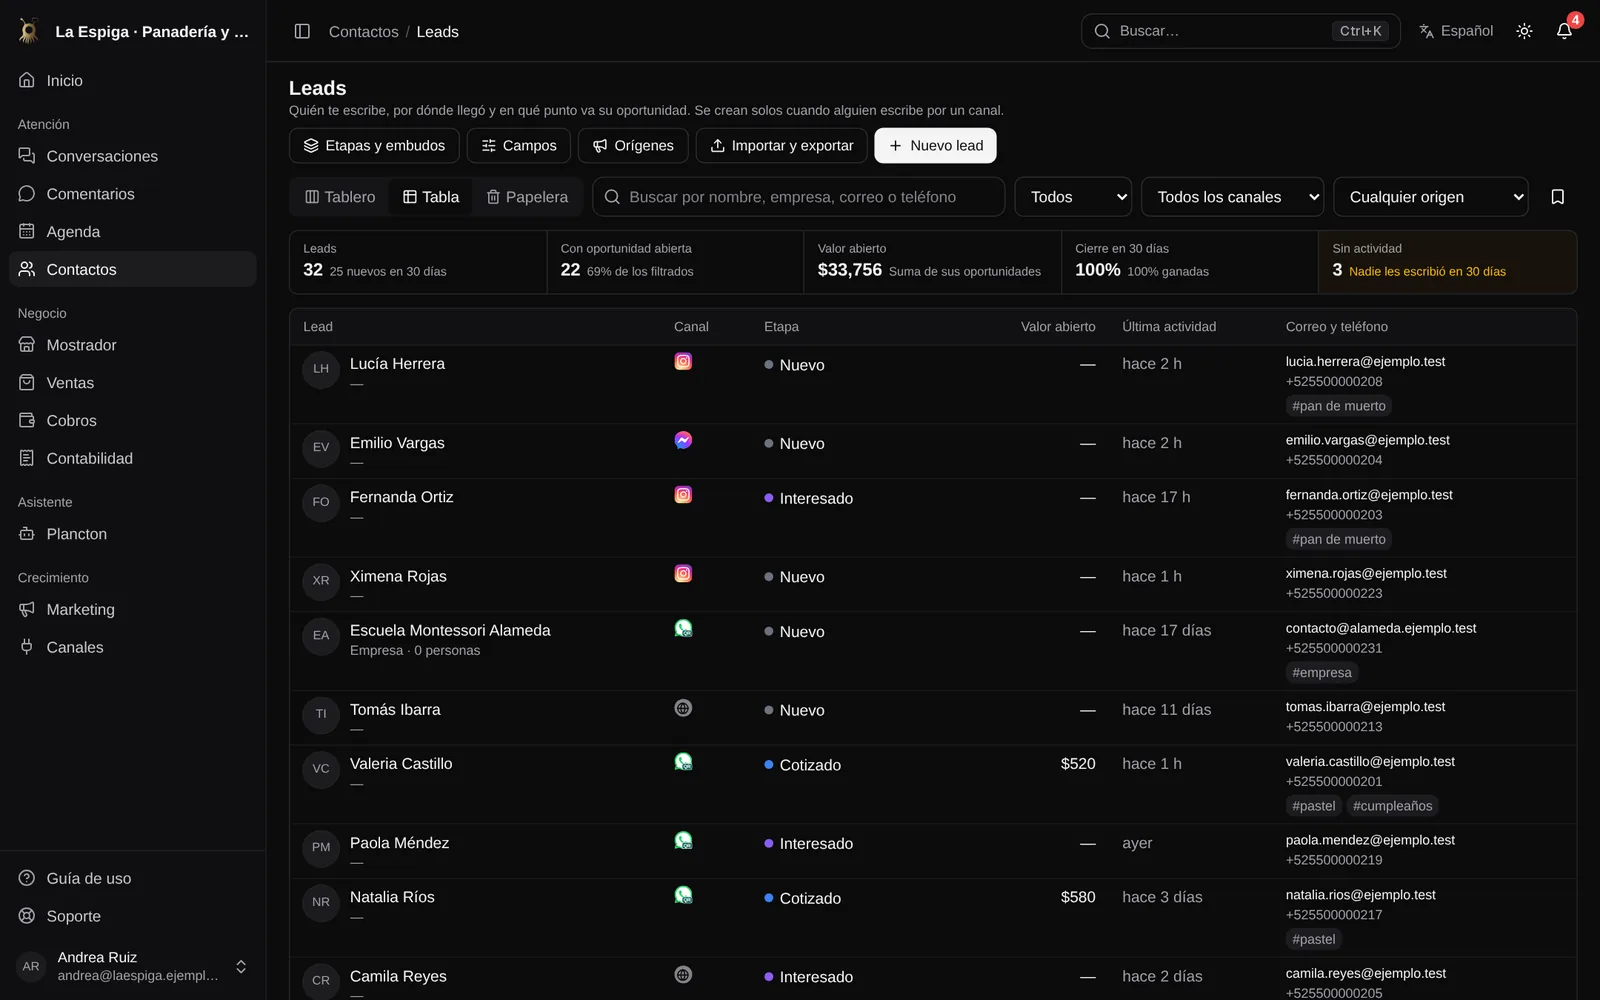Click the LH avatar of Lucía Herrera

click(x=321, y=369)
